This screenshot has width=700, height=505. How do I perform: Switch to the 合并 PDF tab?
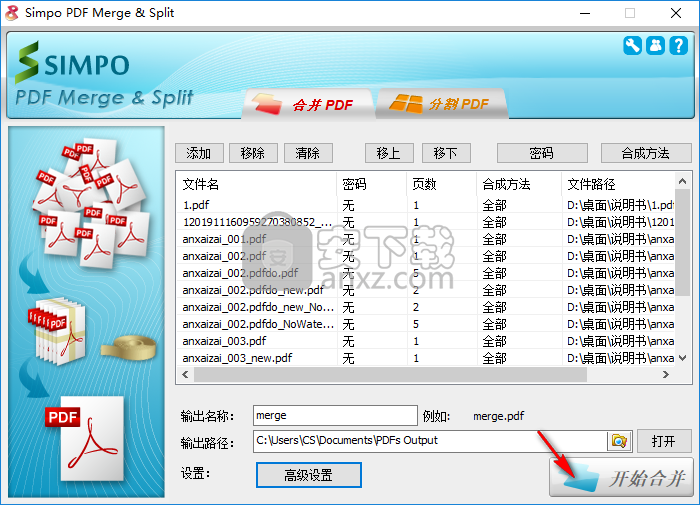tap(307, 104)
